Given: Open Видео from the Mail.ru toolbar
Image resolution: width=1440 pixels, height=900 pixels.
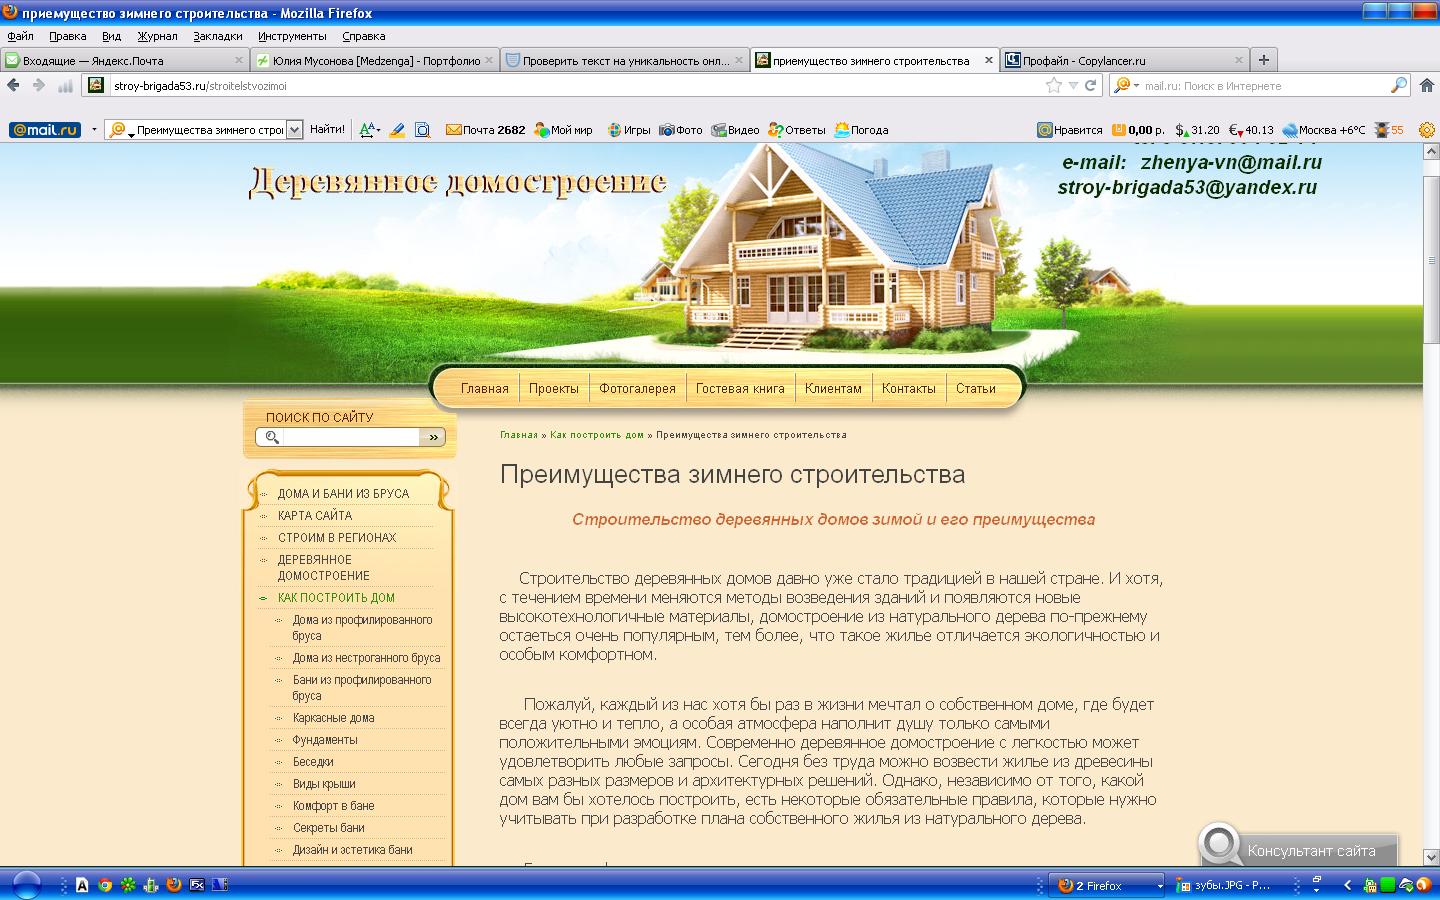Looking at the screenshot, I should pos(735,130).
